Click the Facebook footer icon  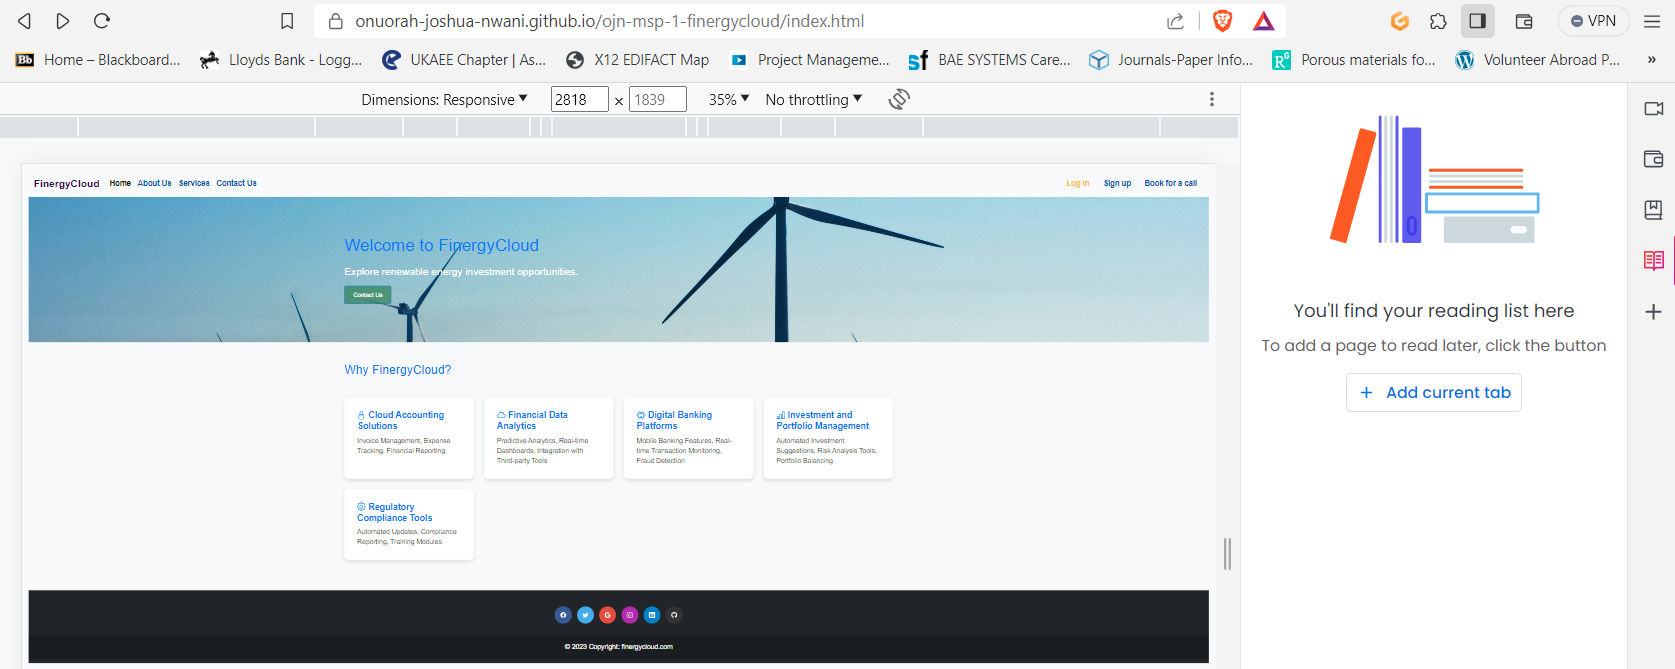click(x=563, y=615)
